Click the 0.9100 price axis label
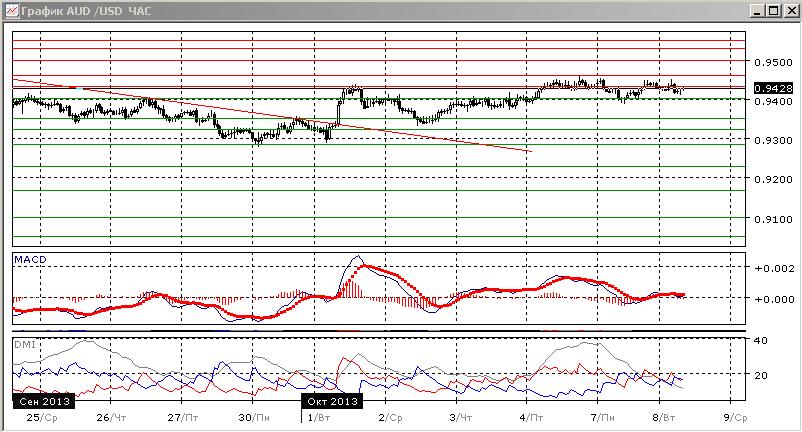The image size is (802, 432). tap(773, 219)
